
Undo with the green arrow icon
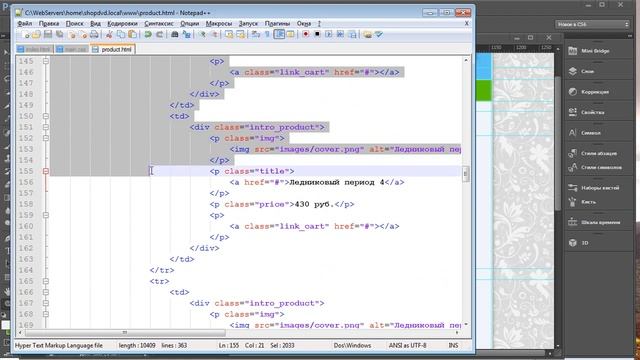(x=148, y=35)
